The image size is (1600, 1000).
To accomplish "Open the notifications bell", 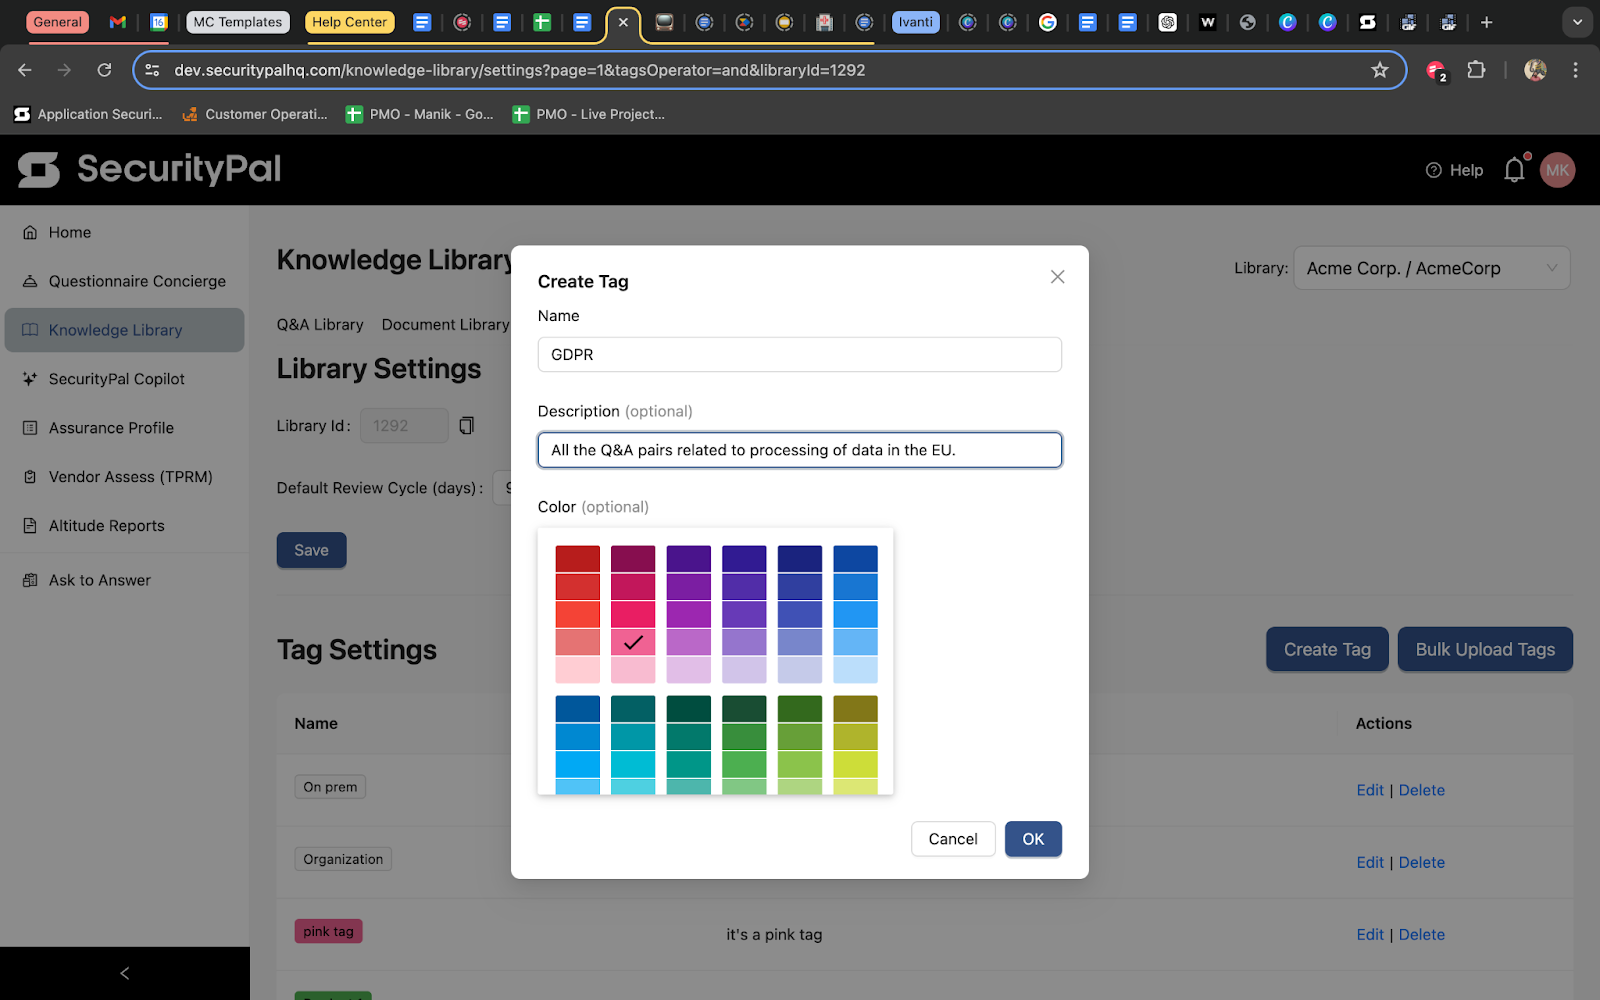I will [x=1515, y=170].
